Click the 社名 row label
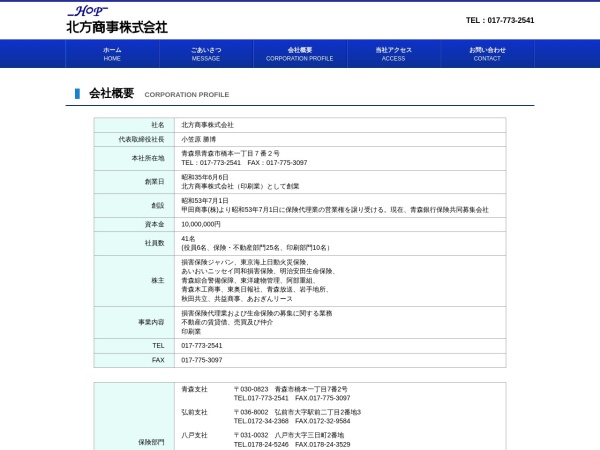This screenshot has width=600, height=450. pyautogui.click(x=158, y=125)
